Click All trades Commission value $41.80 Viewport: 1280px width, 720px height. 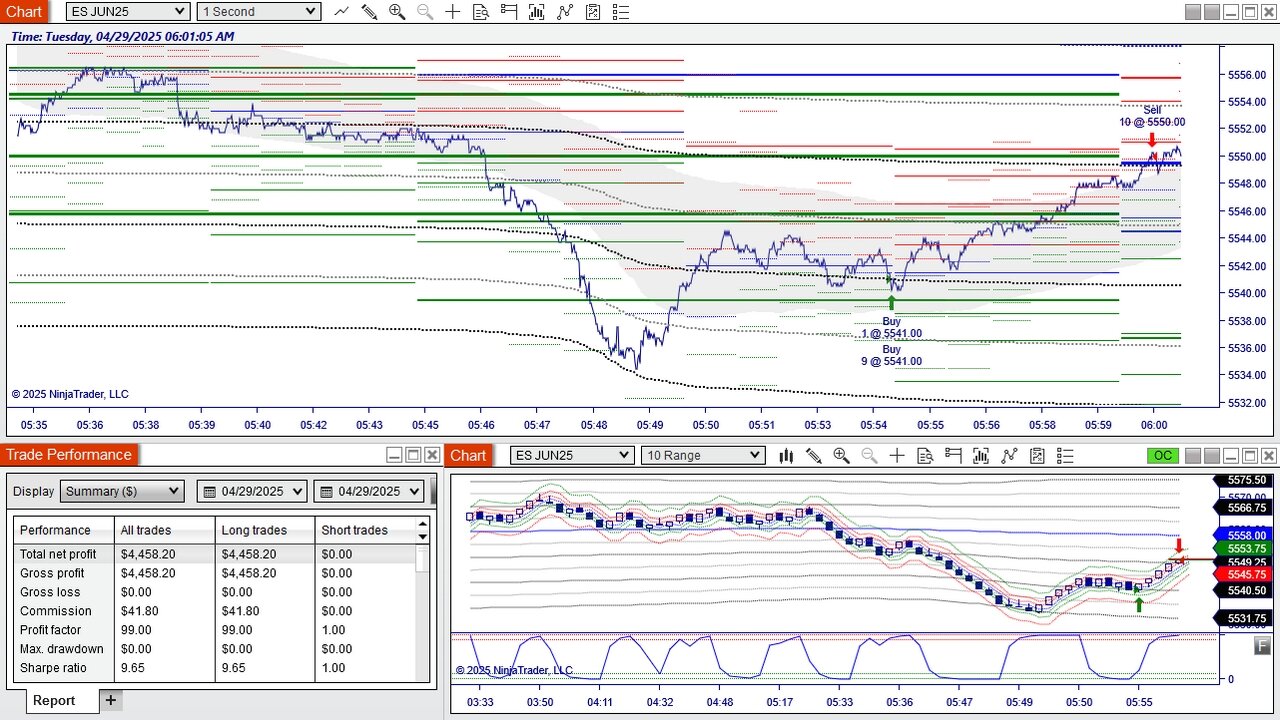[140, 611]
